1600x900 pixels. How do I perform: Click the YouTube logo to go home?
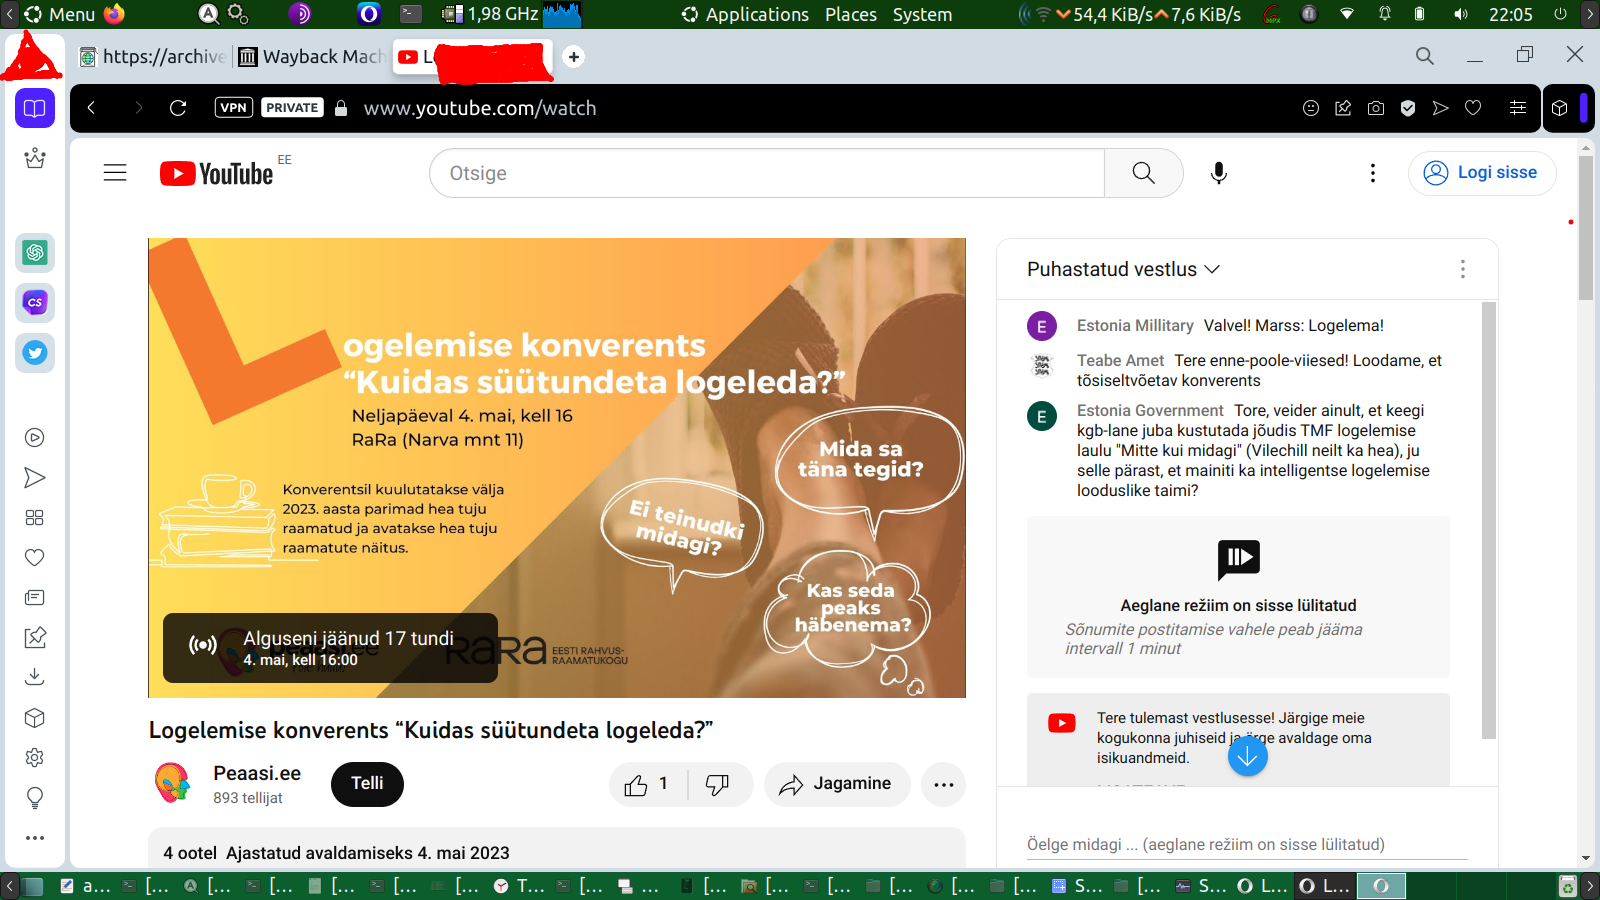(x=217, y=173)
